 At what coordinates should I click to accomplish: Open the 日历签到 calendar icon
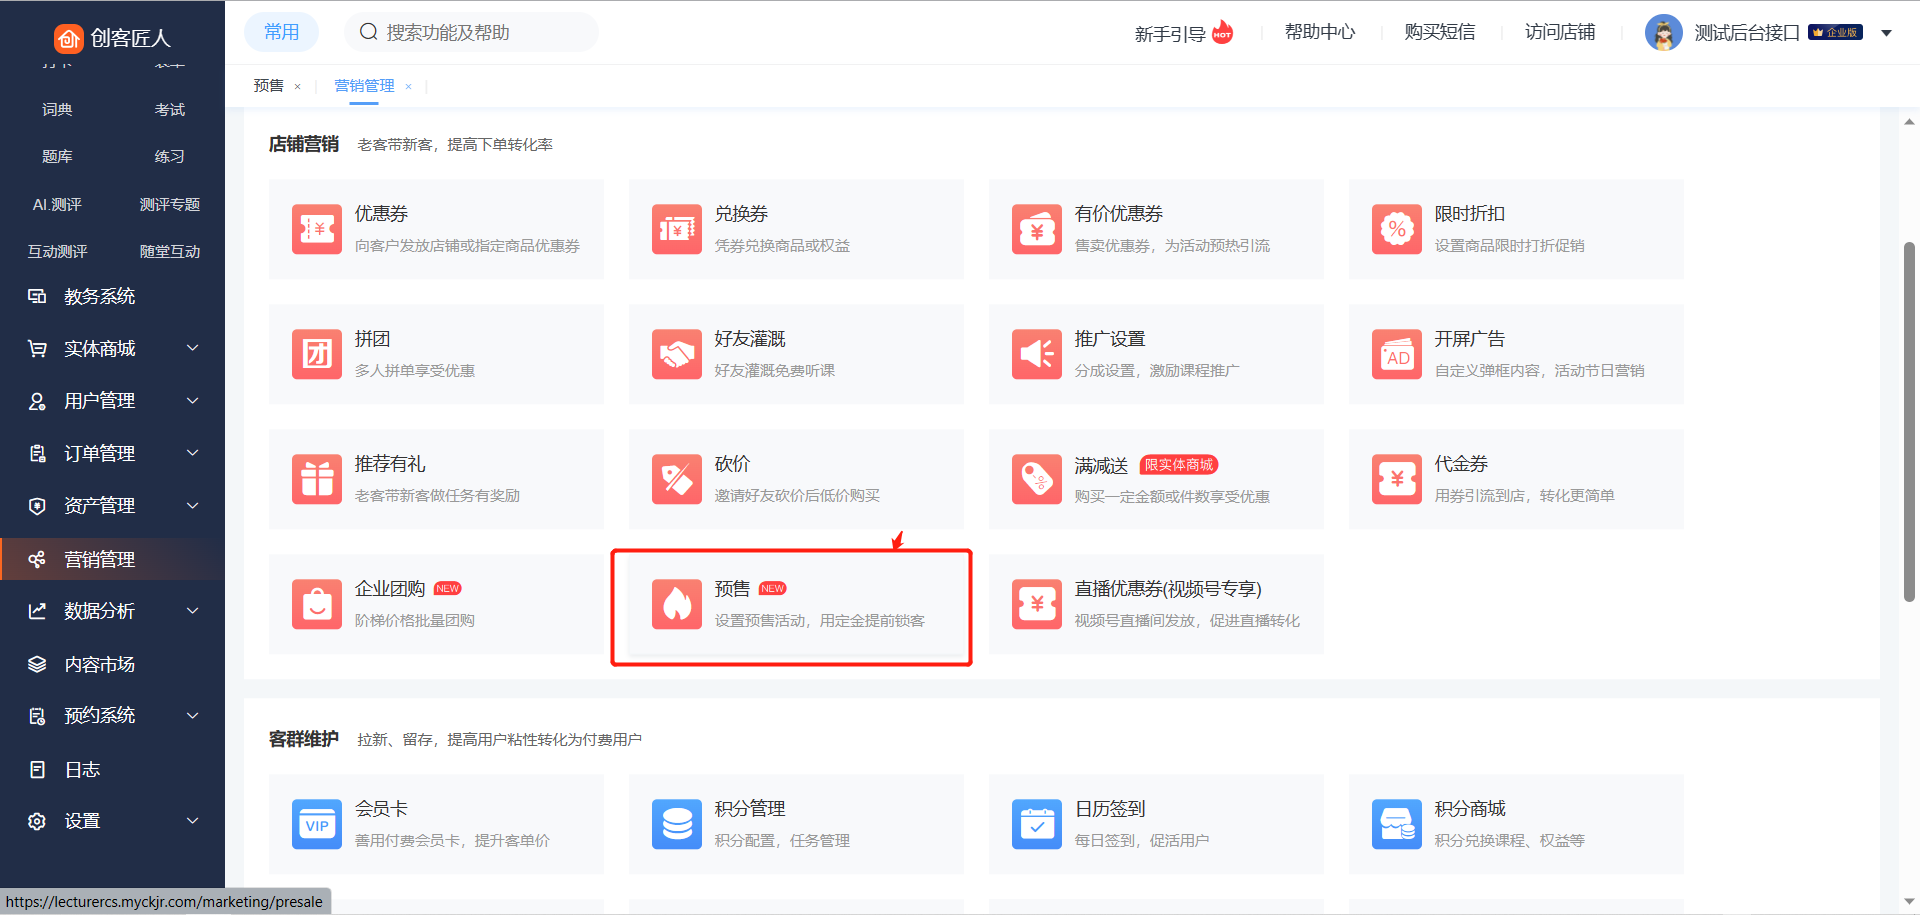[x=1036, y=824]
